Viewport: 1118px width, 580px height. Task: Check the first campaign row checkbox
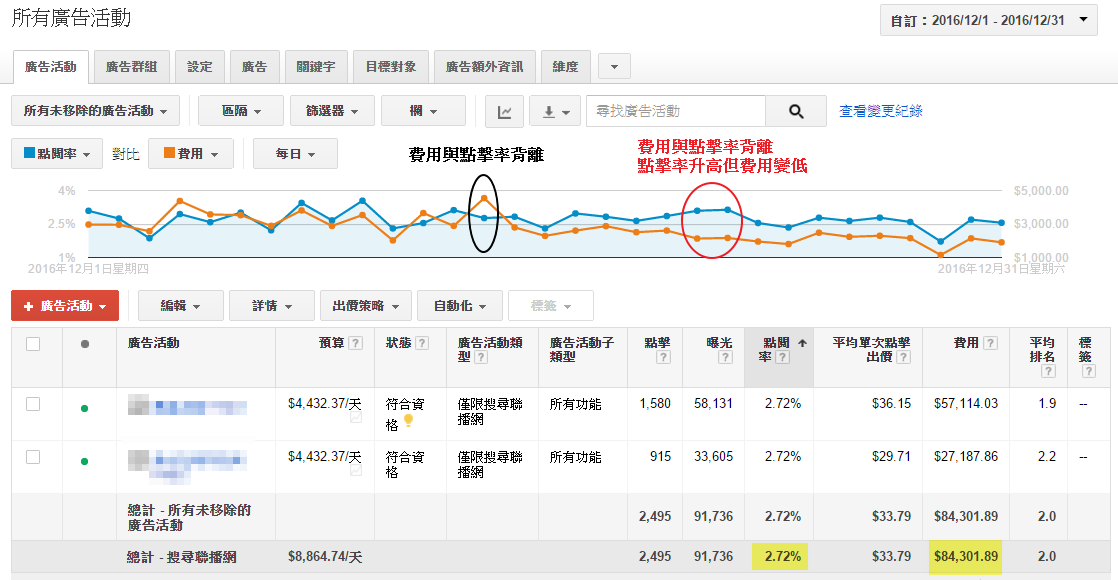coord(33,404)
